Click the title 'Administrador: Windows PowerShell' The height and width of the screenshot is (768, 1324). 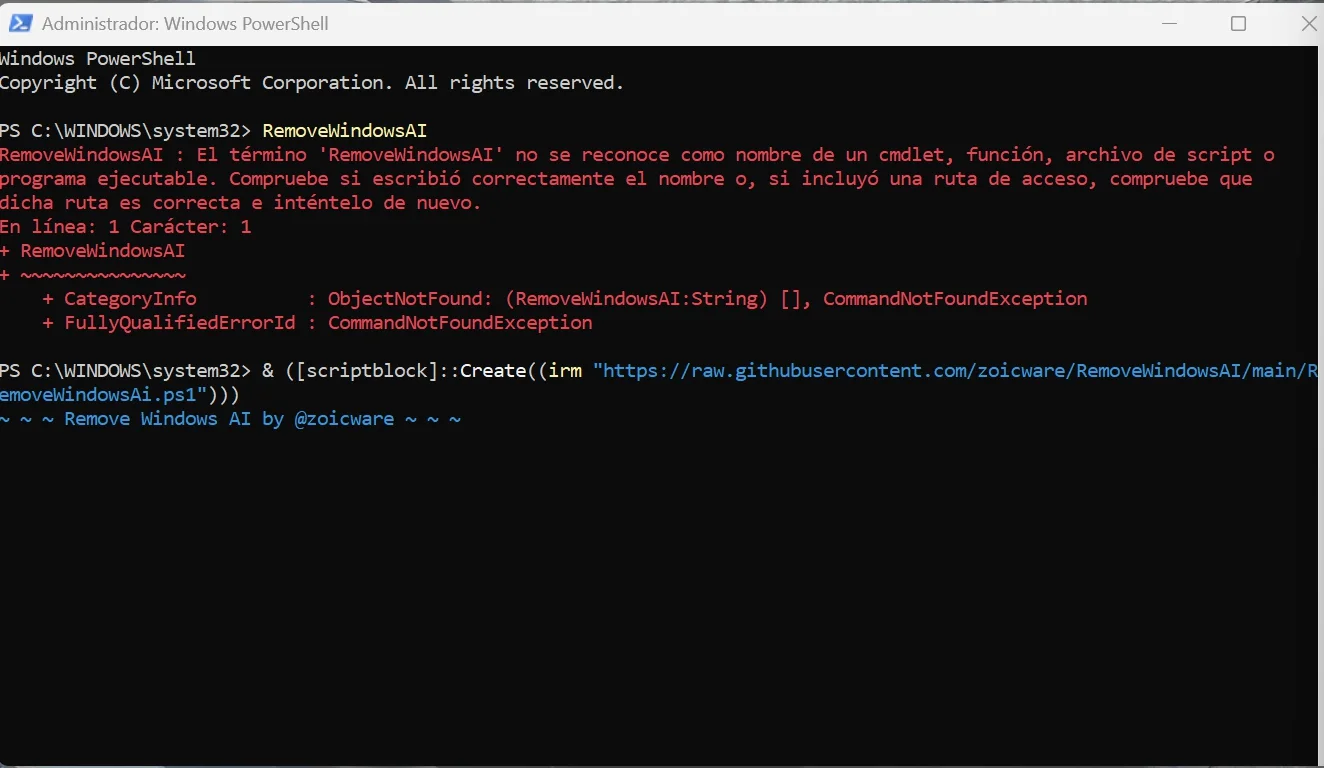tap(185, 23)
